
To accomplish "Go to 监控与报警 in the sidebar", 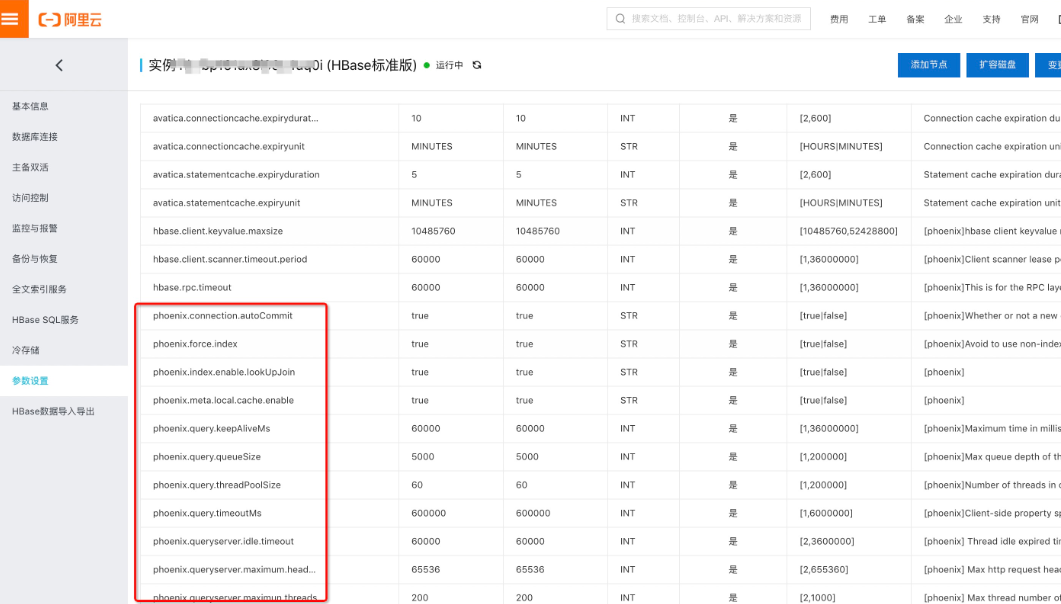I will (35, 228).
